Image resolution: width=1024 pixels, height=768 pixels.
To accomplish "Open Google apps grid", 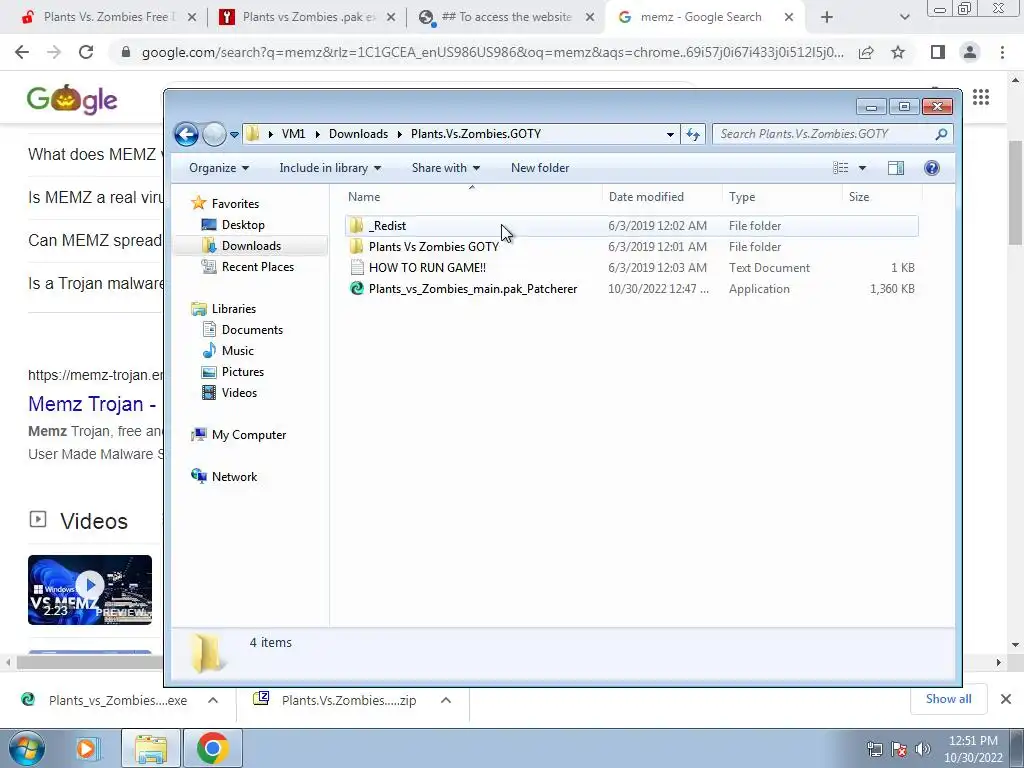I will 981,98.
